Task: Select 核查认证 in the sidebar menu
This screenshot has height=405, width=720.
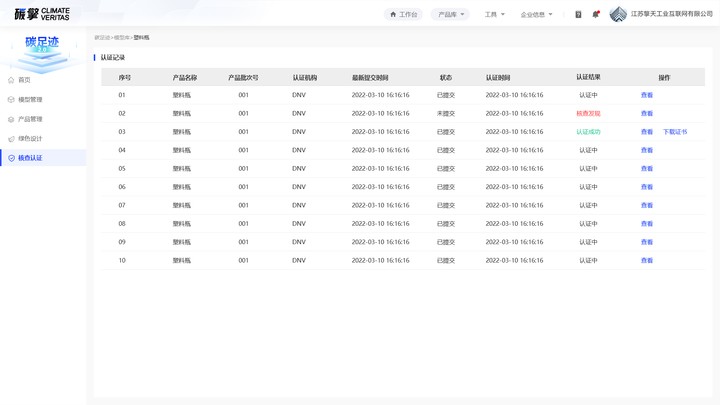Action: click(43, 158)
